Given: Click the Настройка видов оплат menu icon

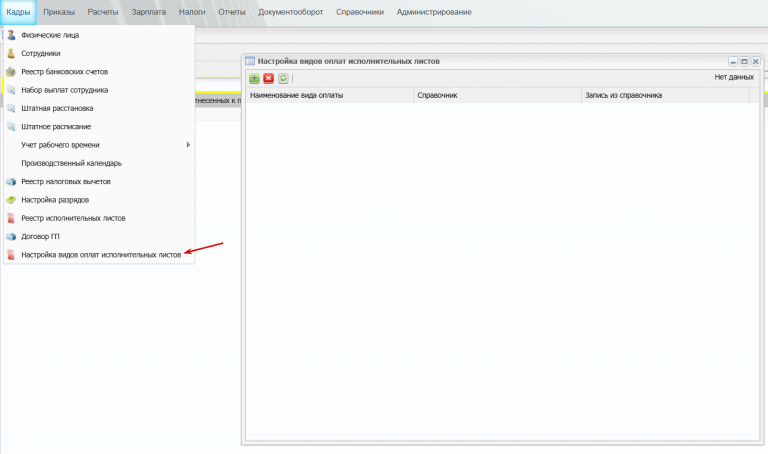Looking at the screenshot, I should [11, 255].
